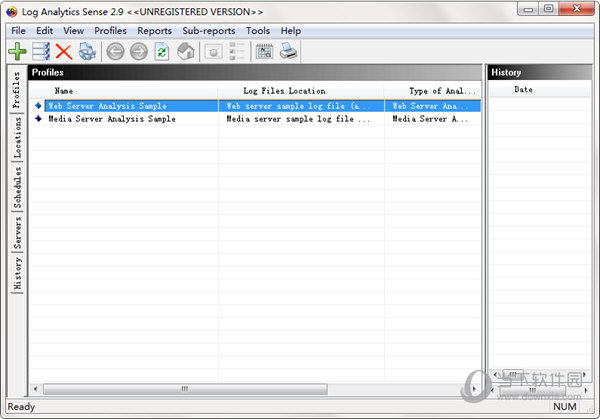This screenshot has height=419, width=600.
Task: Click the red X delete icon
Action: 64,52
